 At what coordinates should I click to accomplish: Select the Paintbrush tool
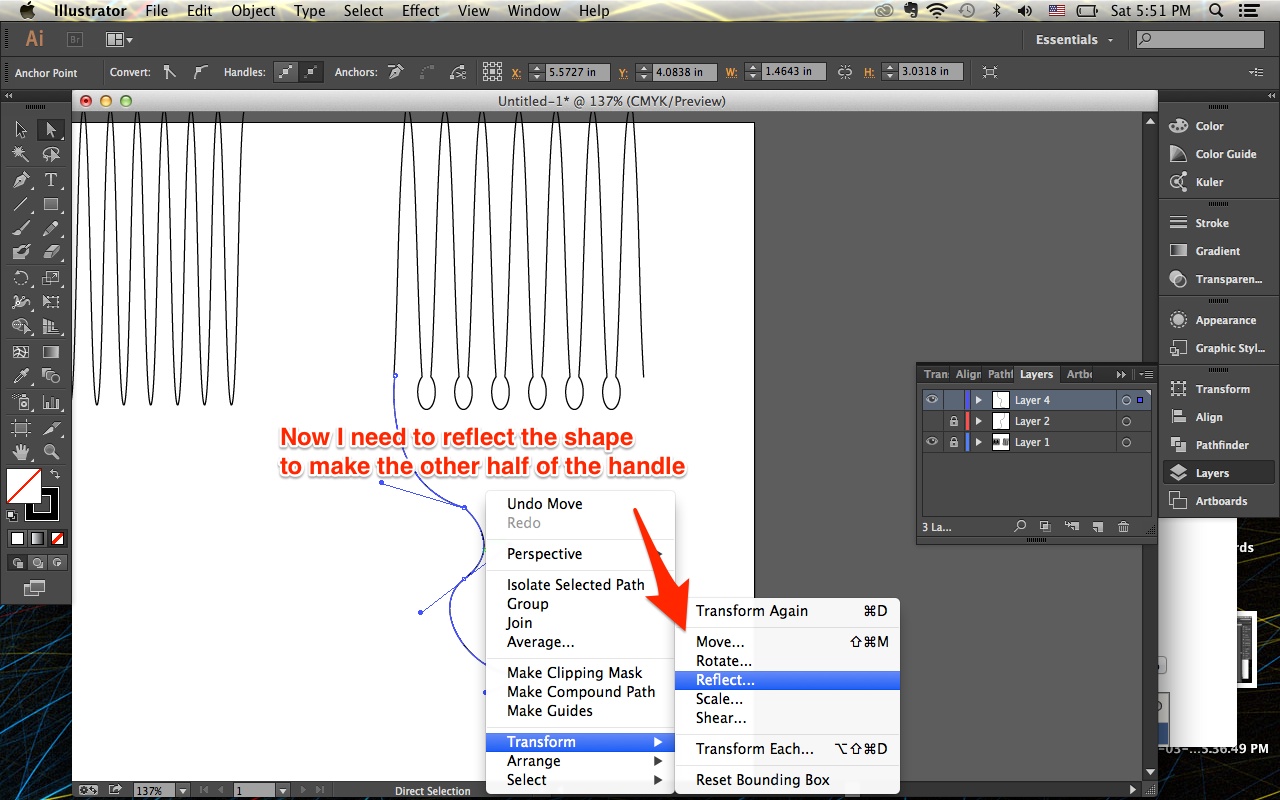(x=21, y=229)
